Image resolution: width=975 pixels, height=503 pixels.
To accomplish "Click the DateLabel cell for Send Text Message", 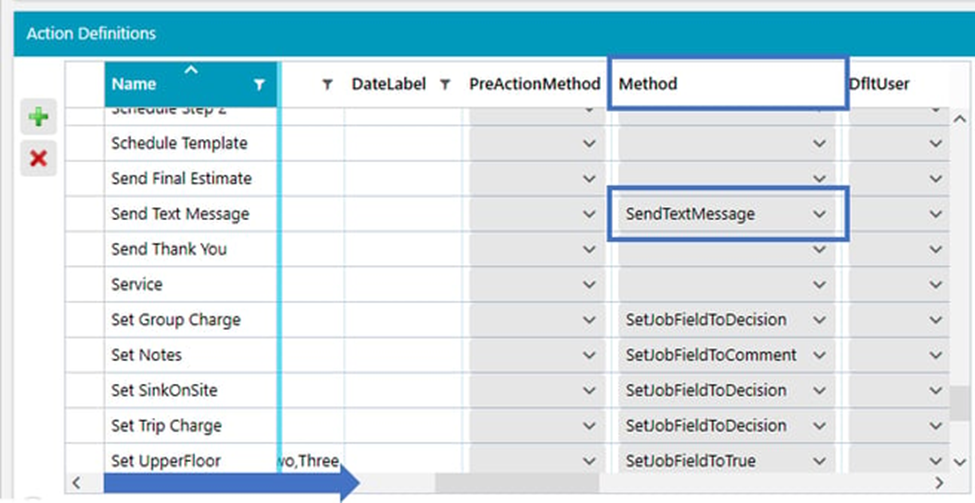I will 403,214.
